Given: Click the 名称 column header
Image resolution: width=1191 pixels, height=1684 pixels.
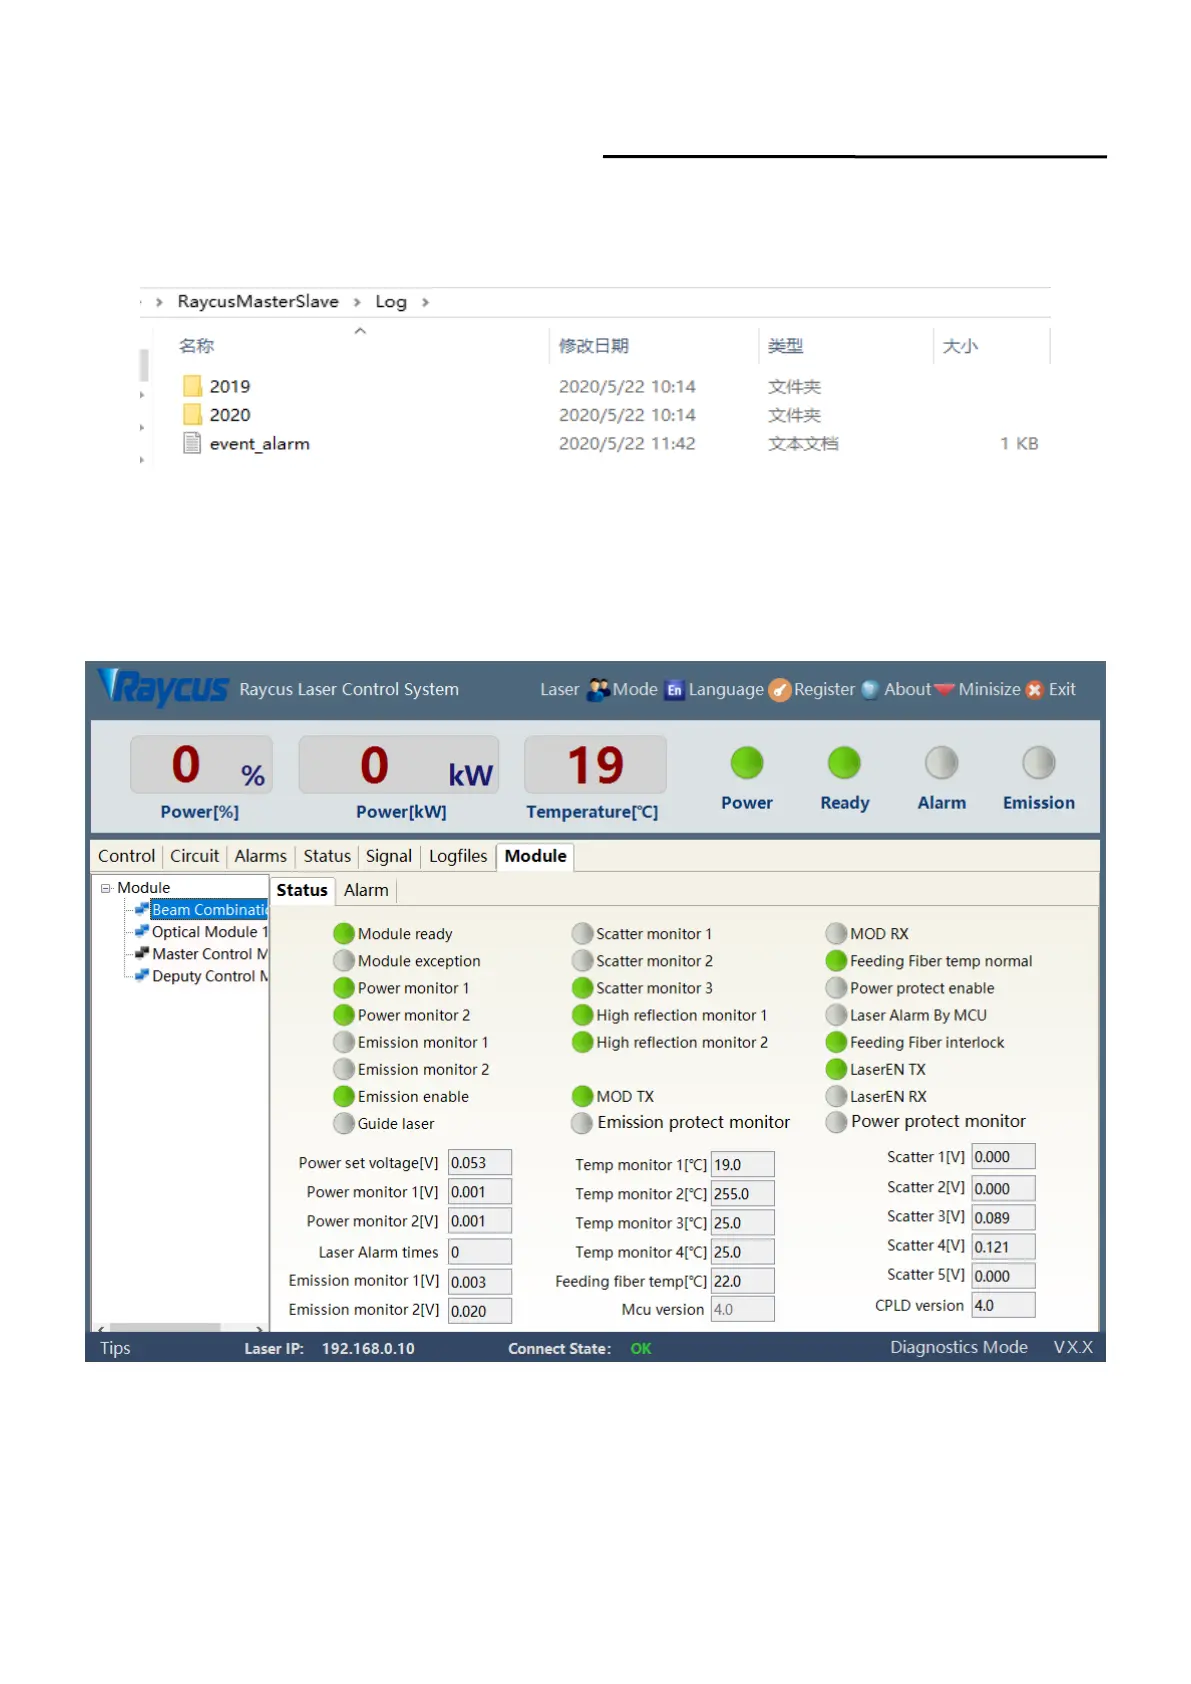Looking at the screenshot, I should click(x=196, y=346).
